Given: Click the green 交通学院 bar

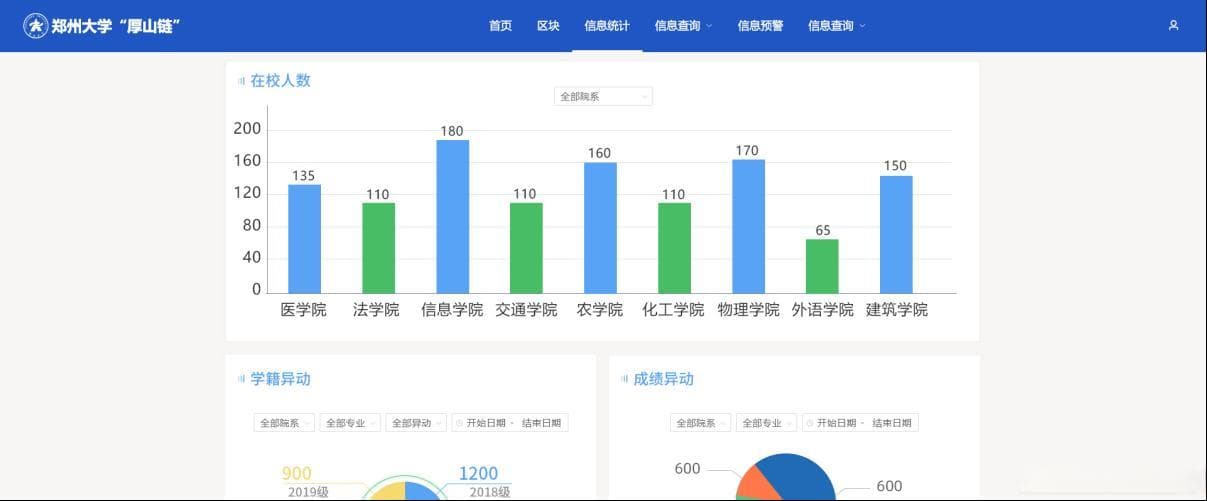Looking at the screenshot, I should [x=526, y=248].
